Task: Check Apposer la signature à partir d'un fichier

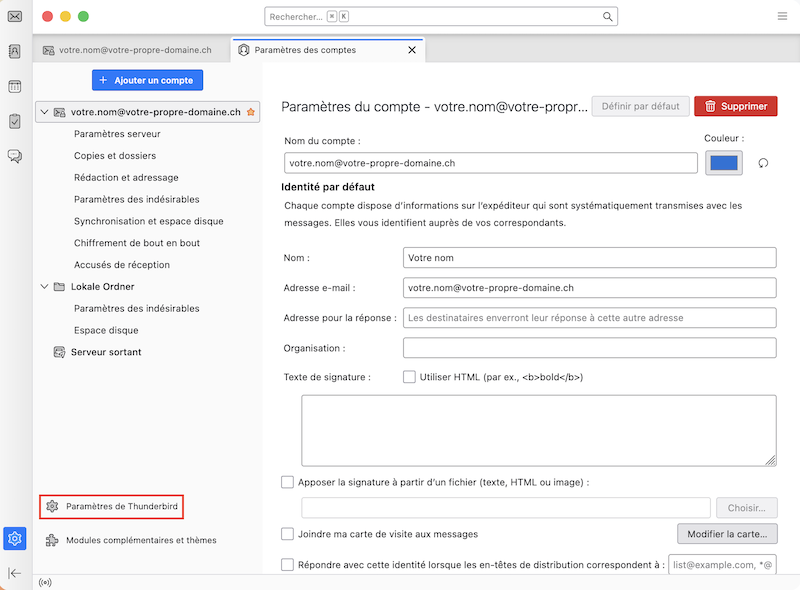Action: 287,482
